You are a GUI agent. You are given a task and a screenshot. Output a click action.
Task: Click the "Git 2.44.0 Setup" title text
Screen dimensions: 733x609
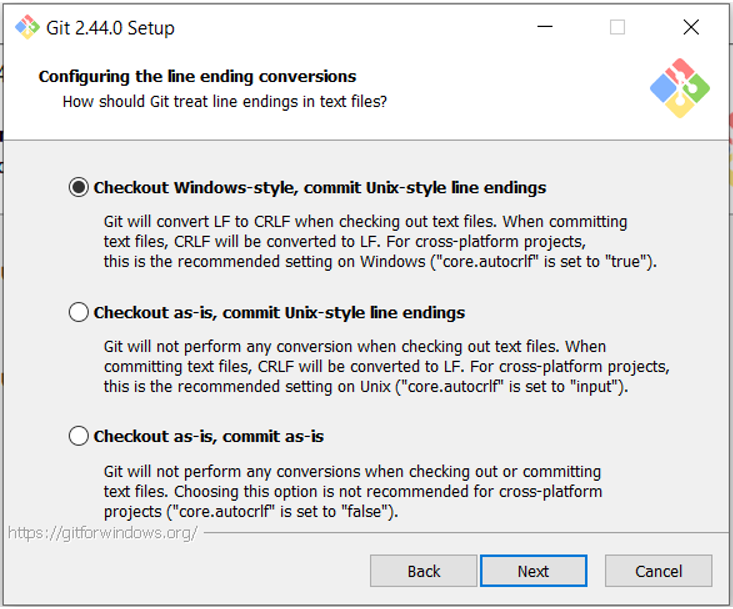(x=110, y=28)
